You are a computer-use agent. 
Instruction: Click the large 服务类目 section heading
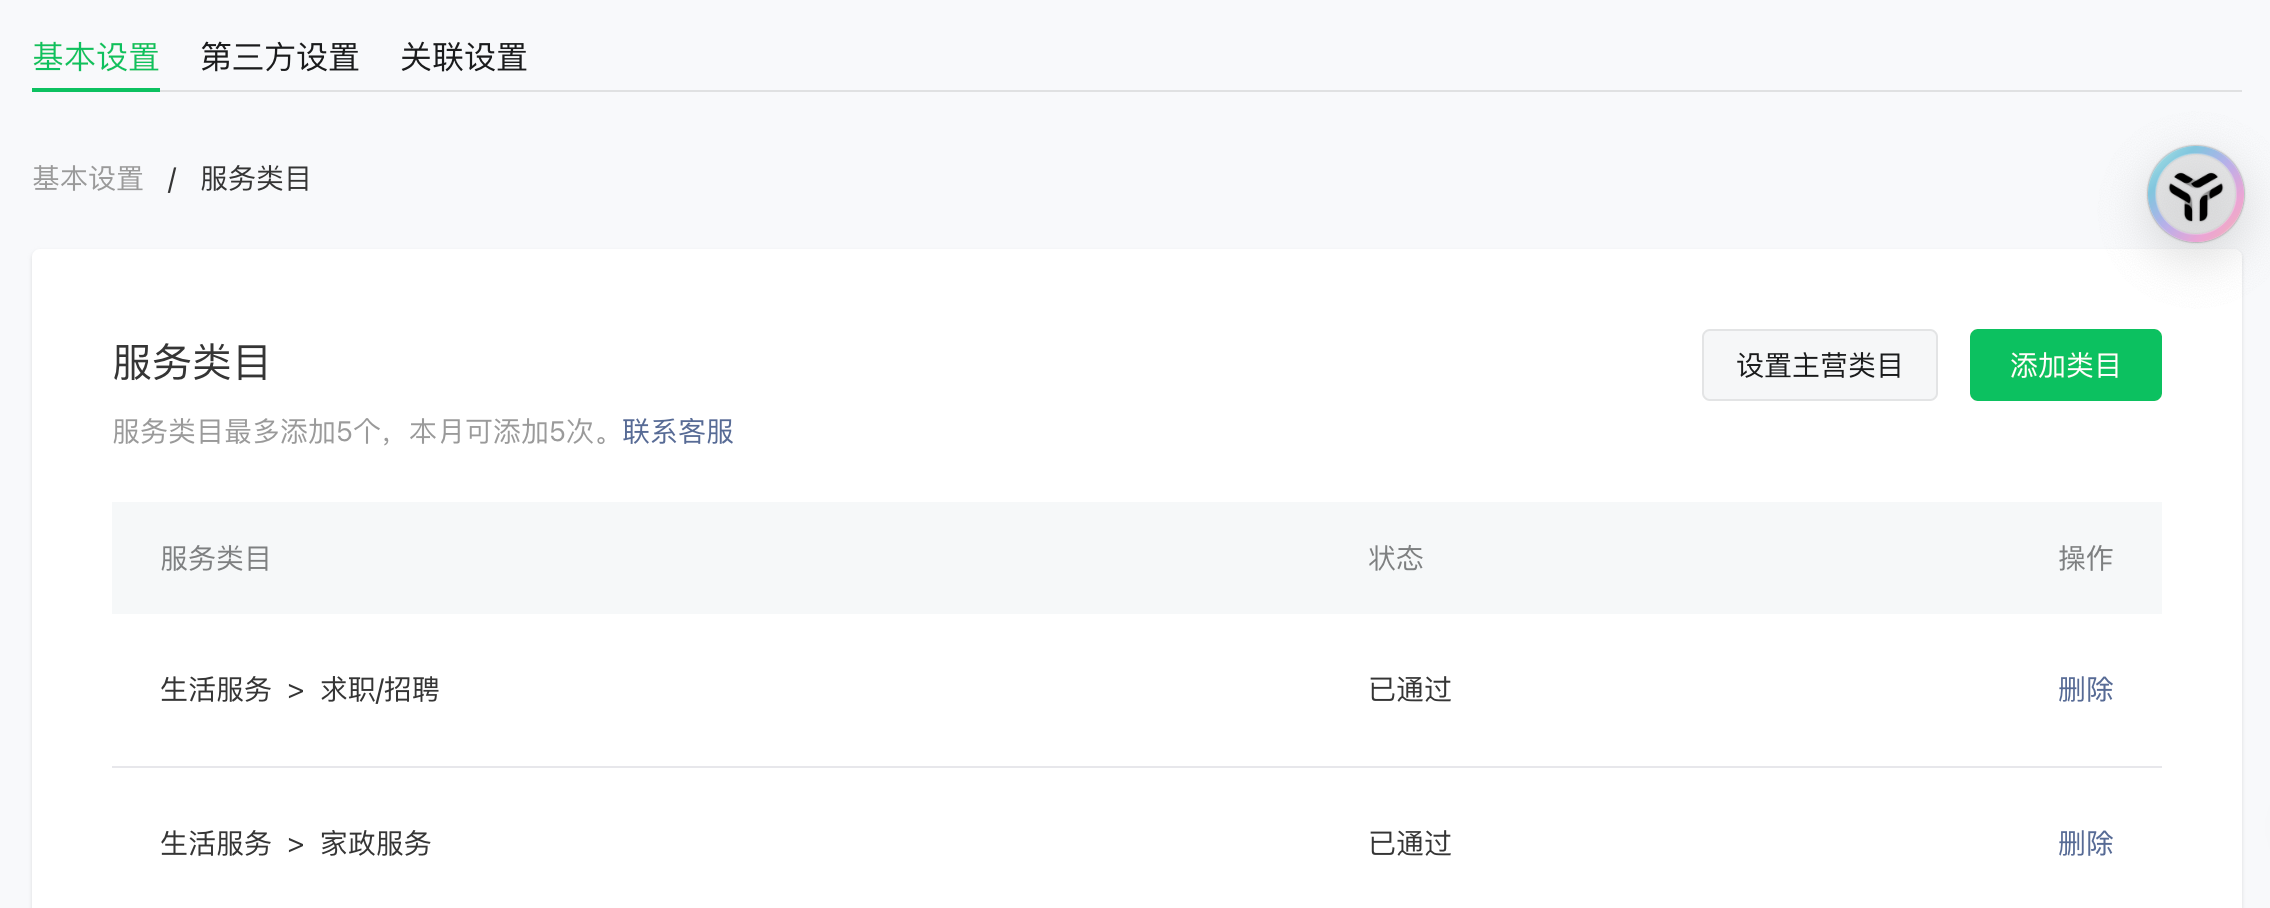191,362
